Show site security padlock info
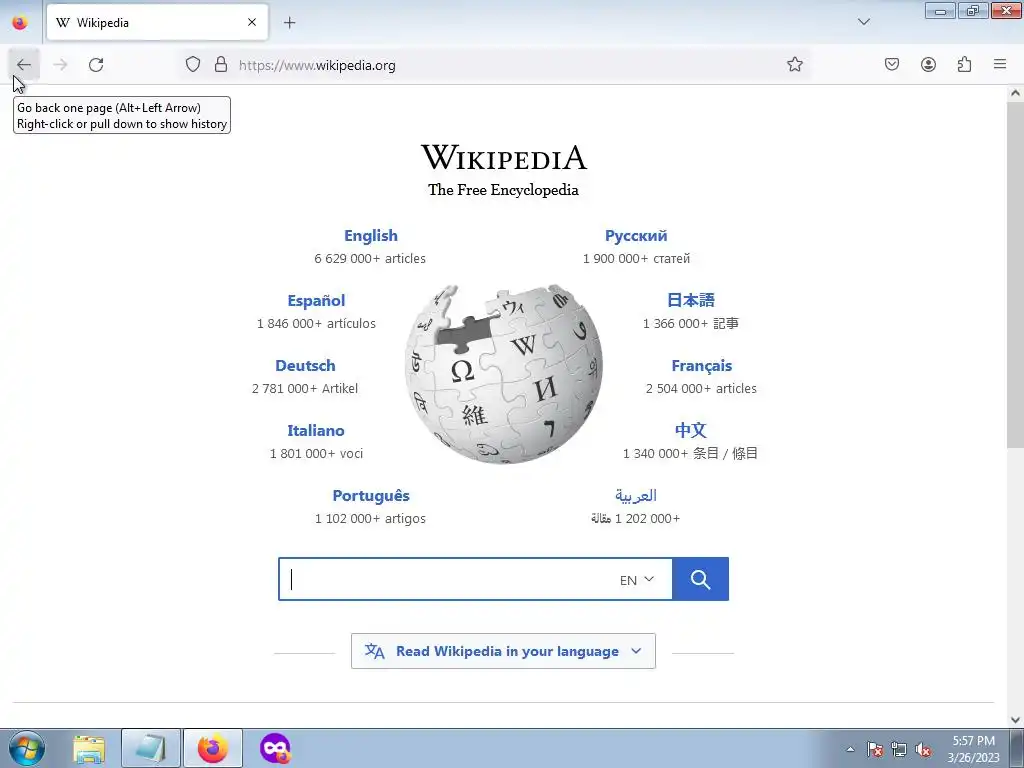 (221, 64)
